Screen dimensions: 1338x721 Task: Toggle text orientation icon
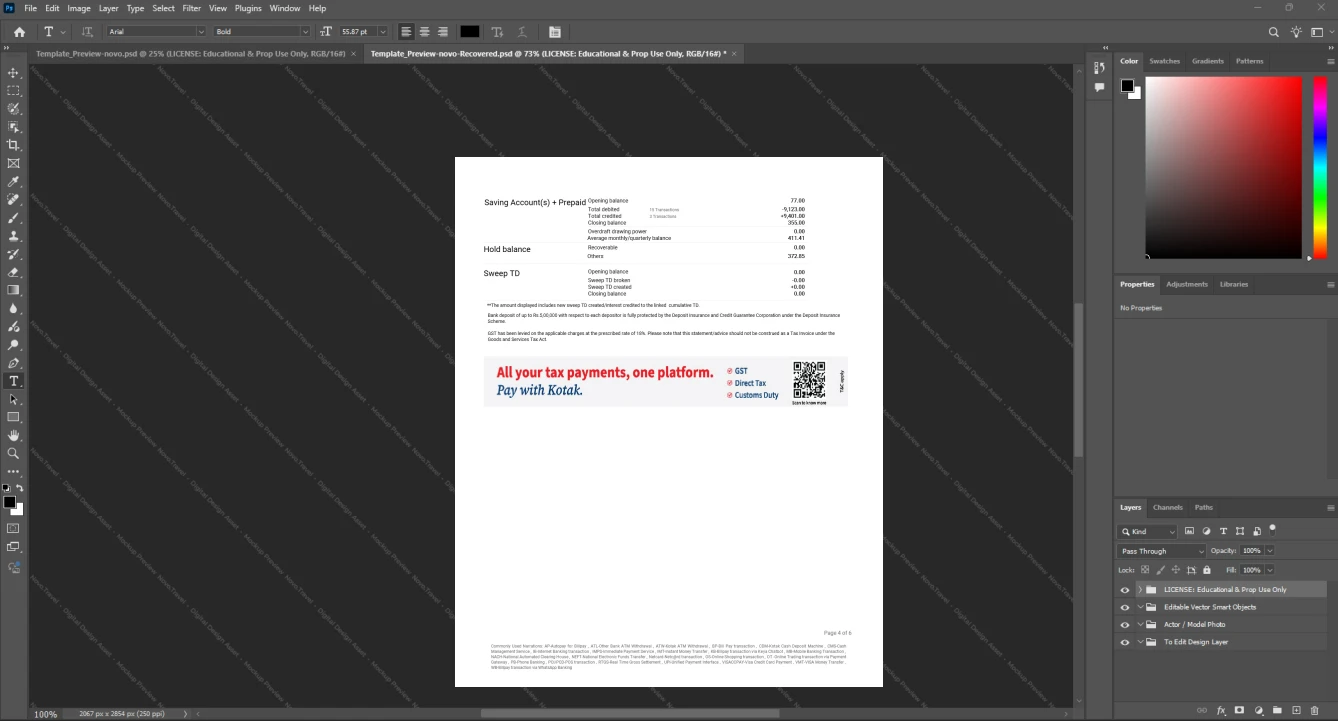[x=87, y=32]
